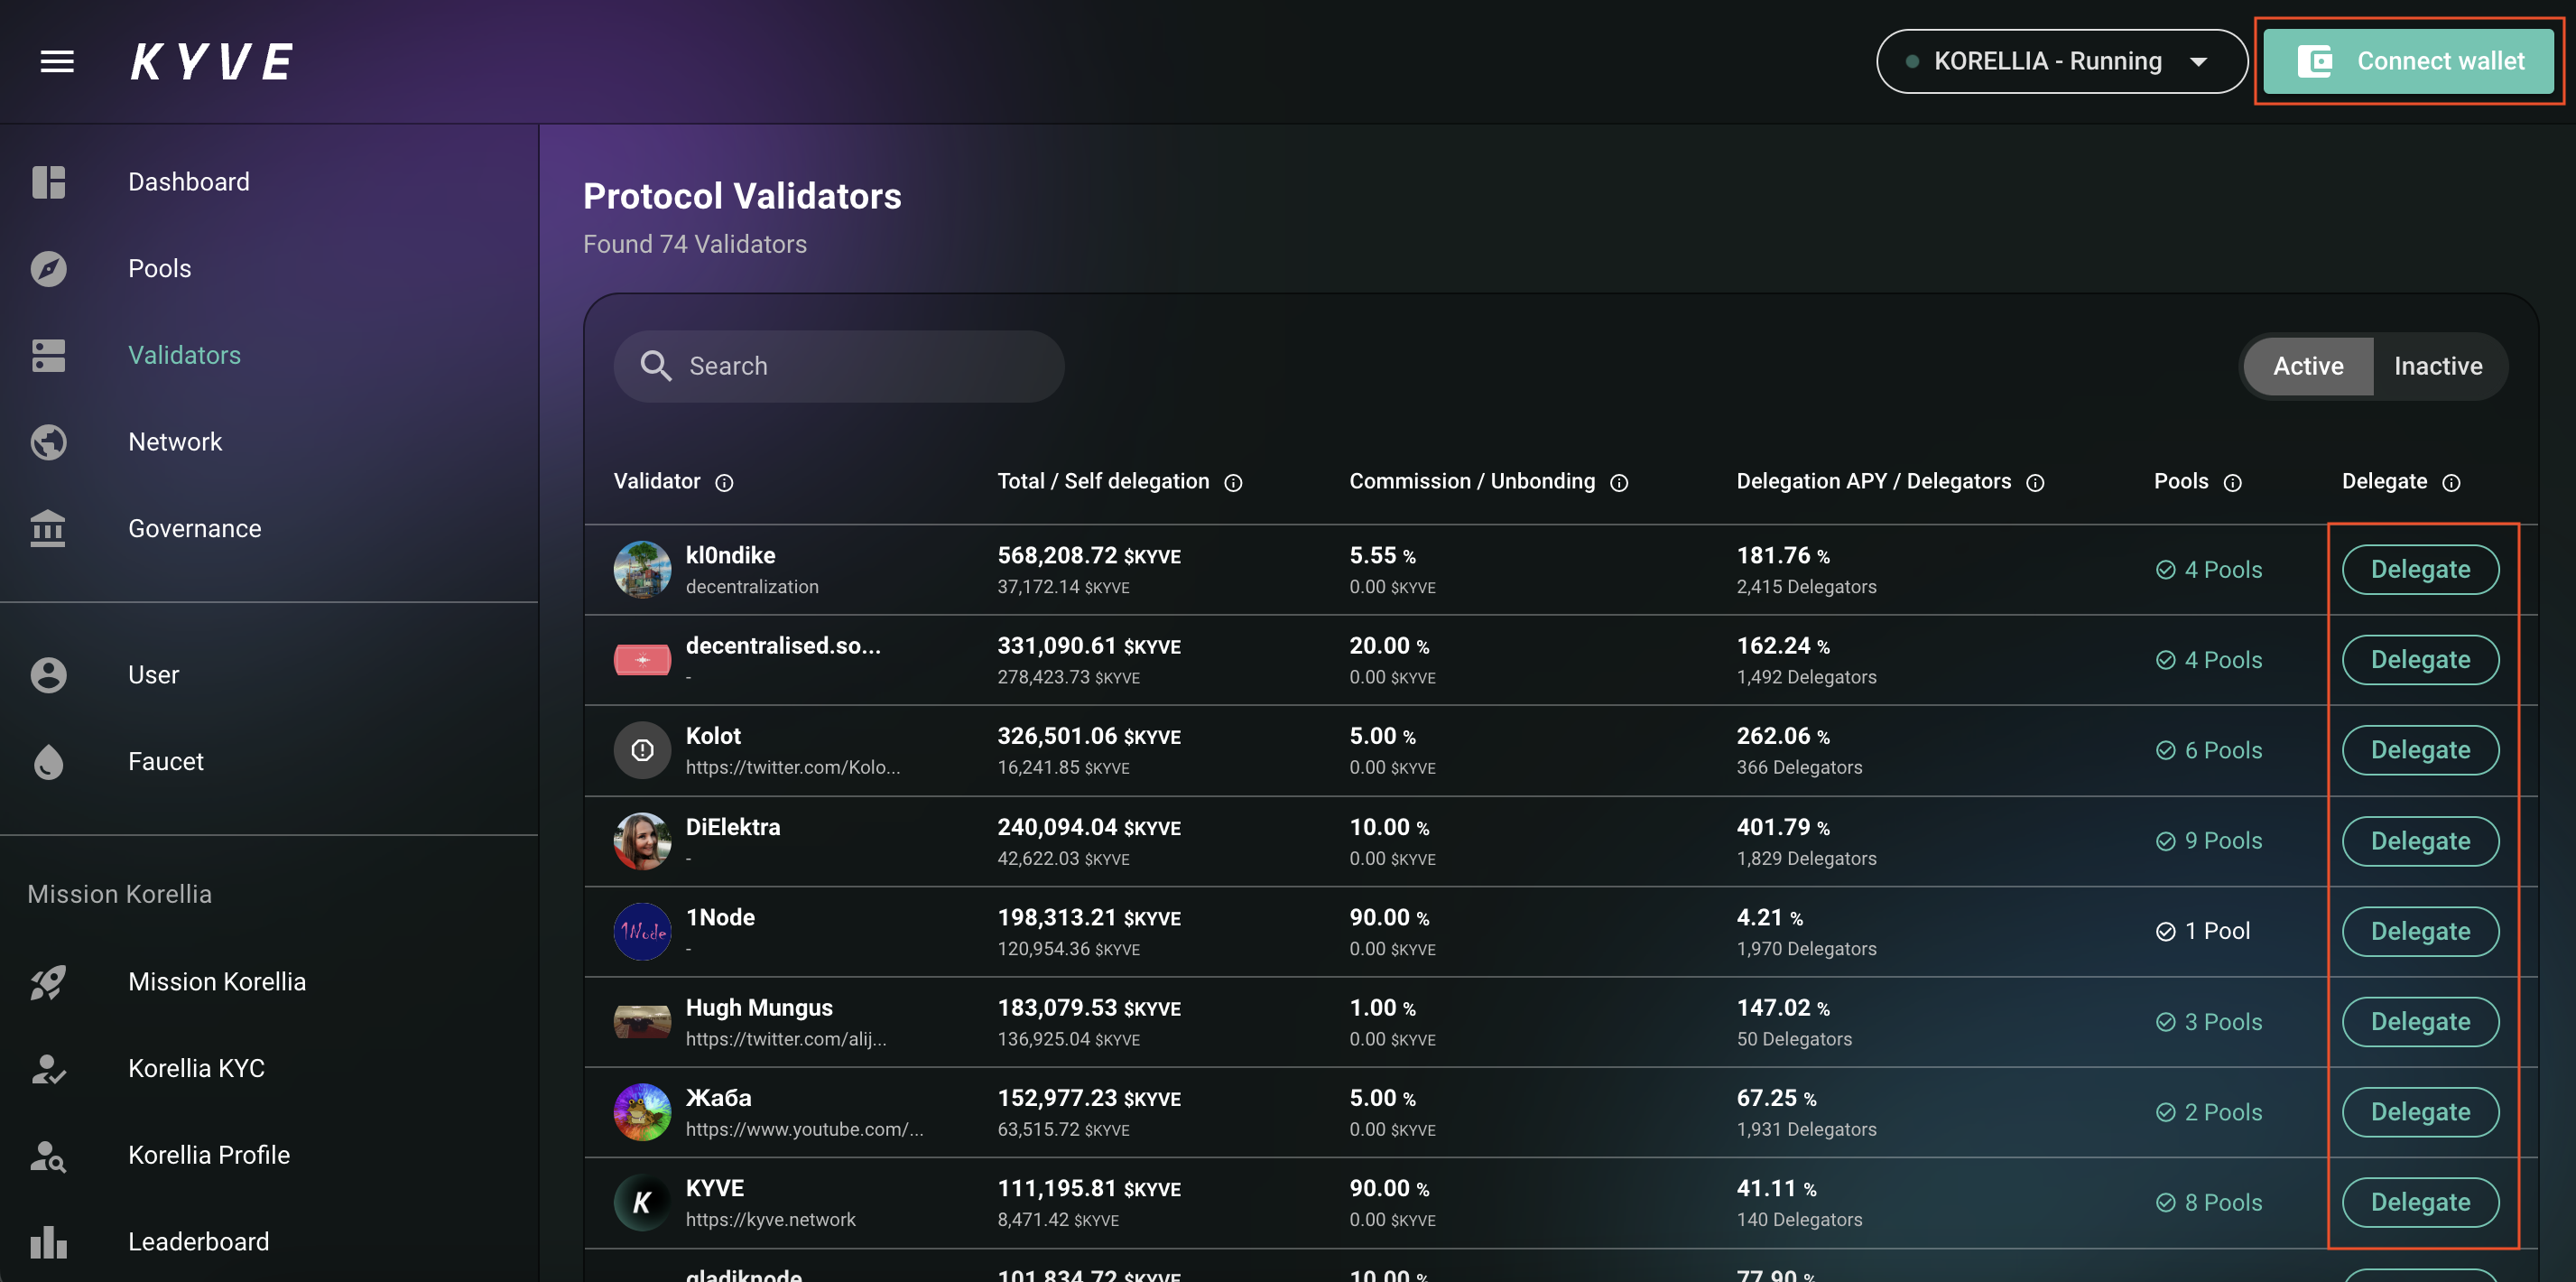Open Korellia KYC in sidebar
The image size is (2576, 1282).
point(196,1068)
